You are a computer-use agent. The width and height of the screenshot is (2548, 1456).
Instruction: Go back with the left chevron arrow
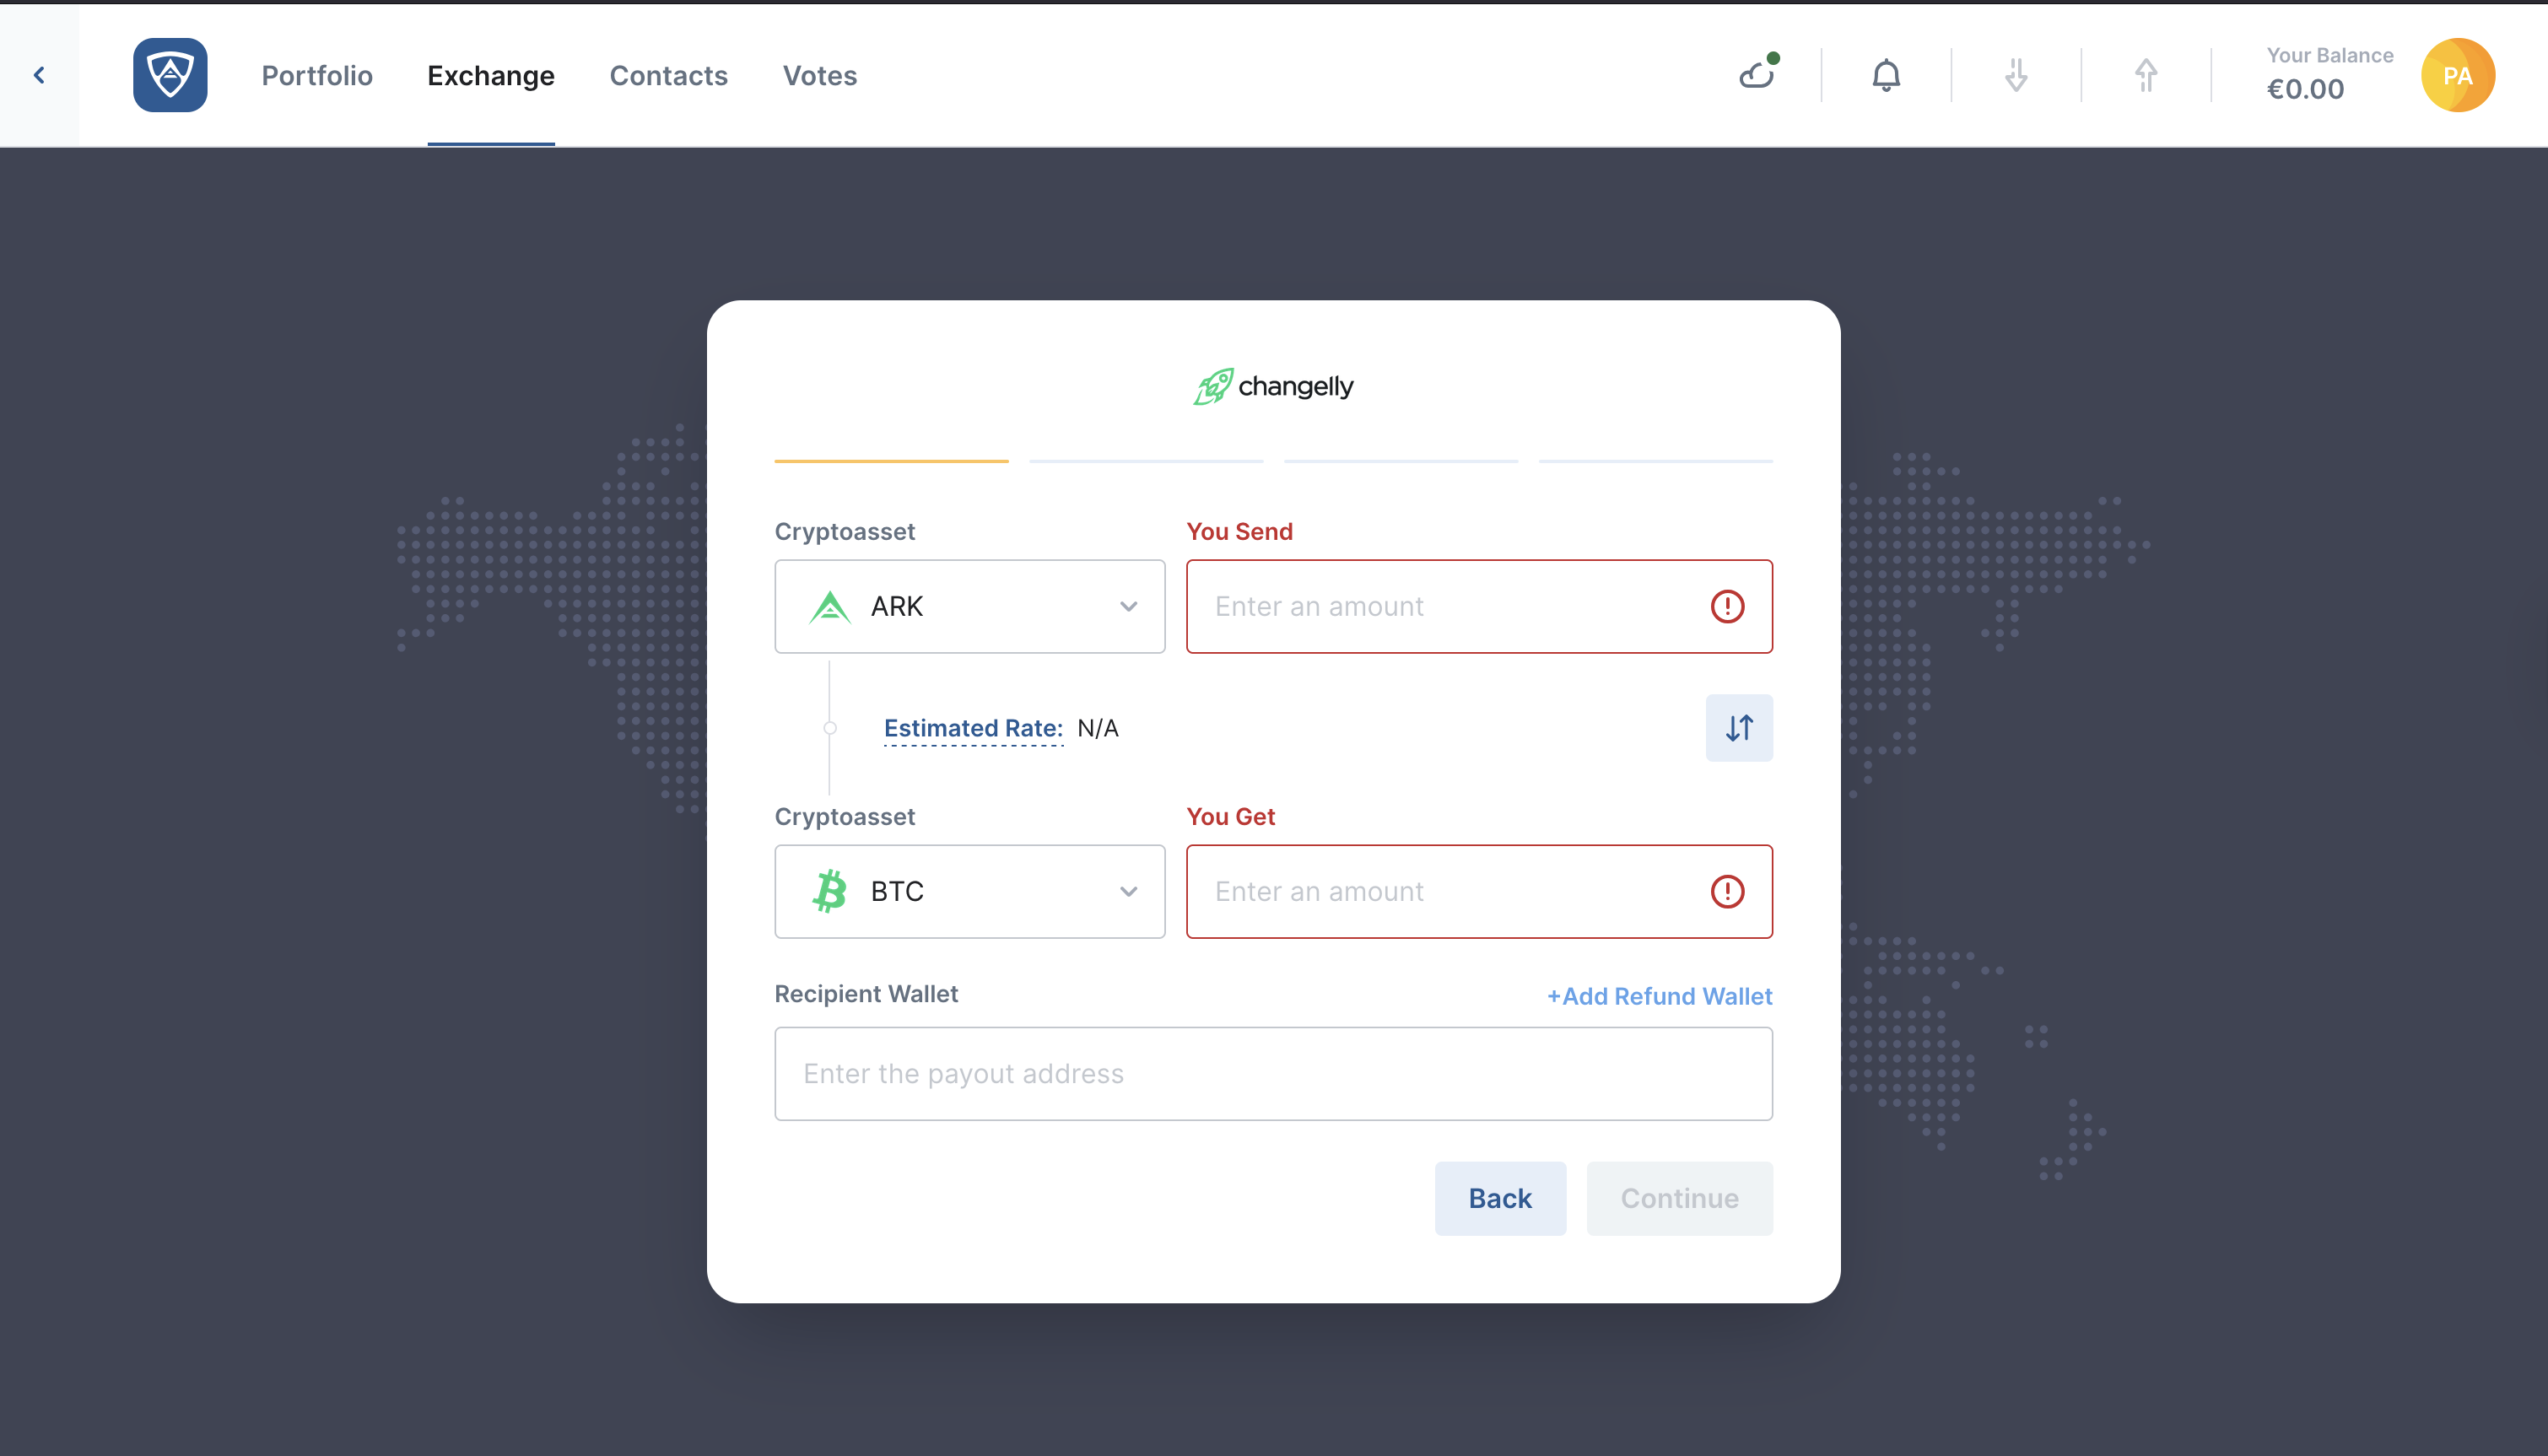coord(39,75)
